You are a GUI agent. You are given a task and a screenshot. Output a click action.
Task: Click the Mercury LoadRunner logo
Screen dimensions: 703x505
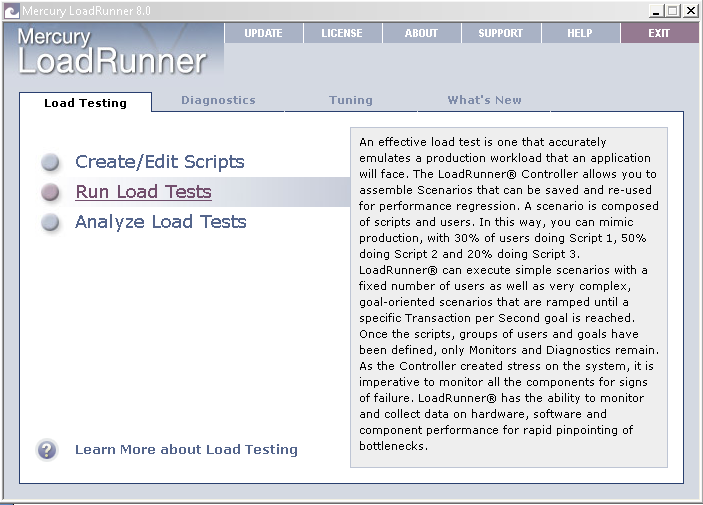click(112, 52)
